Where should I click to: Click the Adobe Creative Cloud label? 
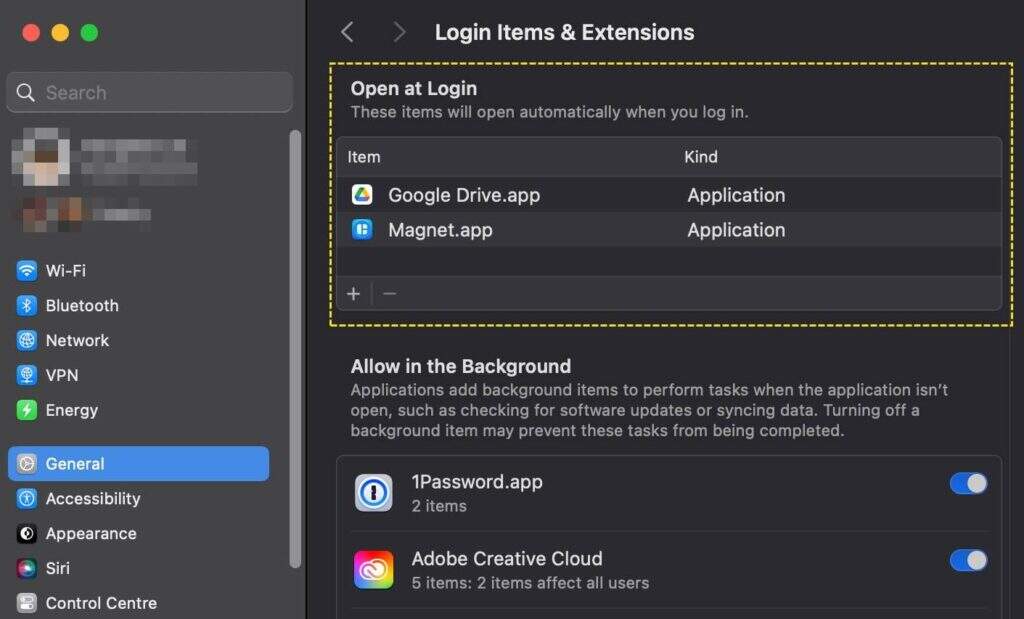[x=507, y=559]
